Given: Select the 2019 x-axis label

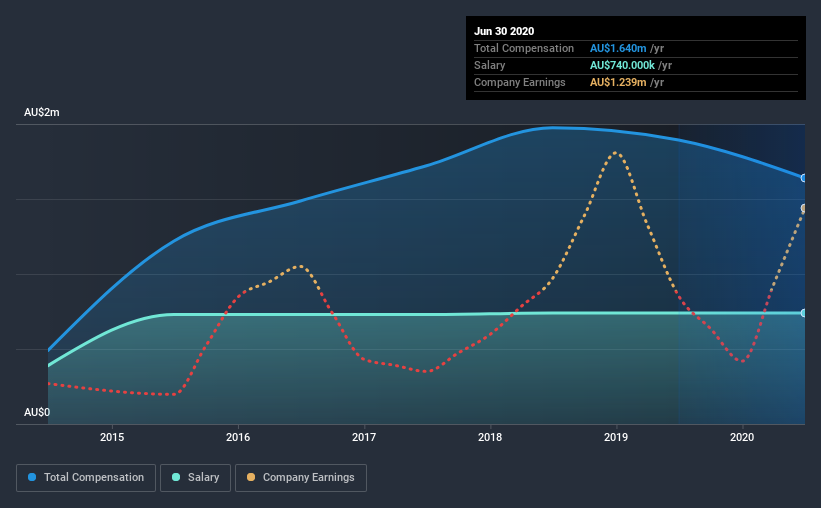Looking at the screenshot, I should [x=616, y=437].
